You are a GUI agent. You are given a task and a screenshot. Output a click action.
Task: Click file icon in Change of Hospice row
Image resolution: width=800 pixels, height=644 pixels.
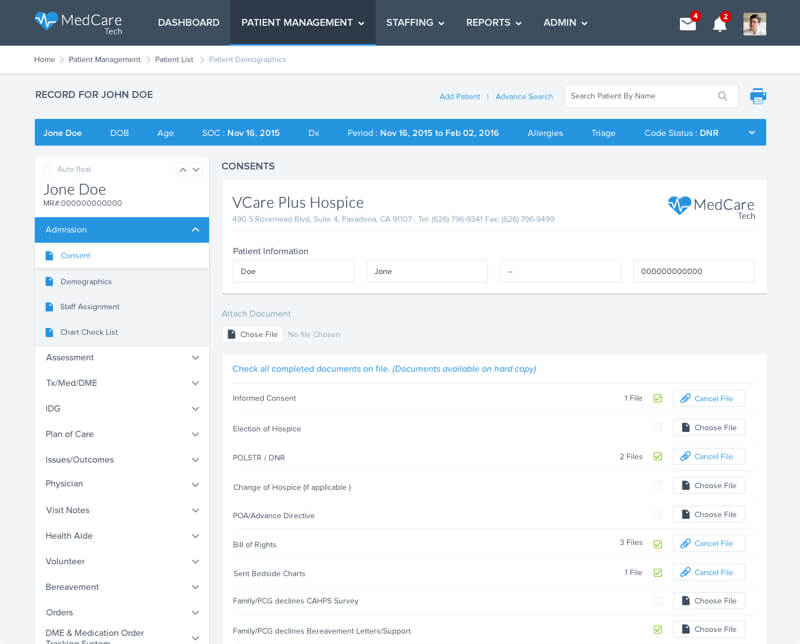686,485
